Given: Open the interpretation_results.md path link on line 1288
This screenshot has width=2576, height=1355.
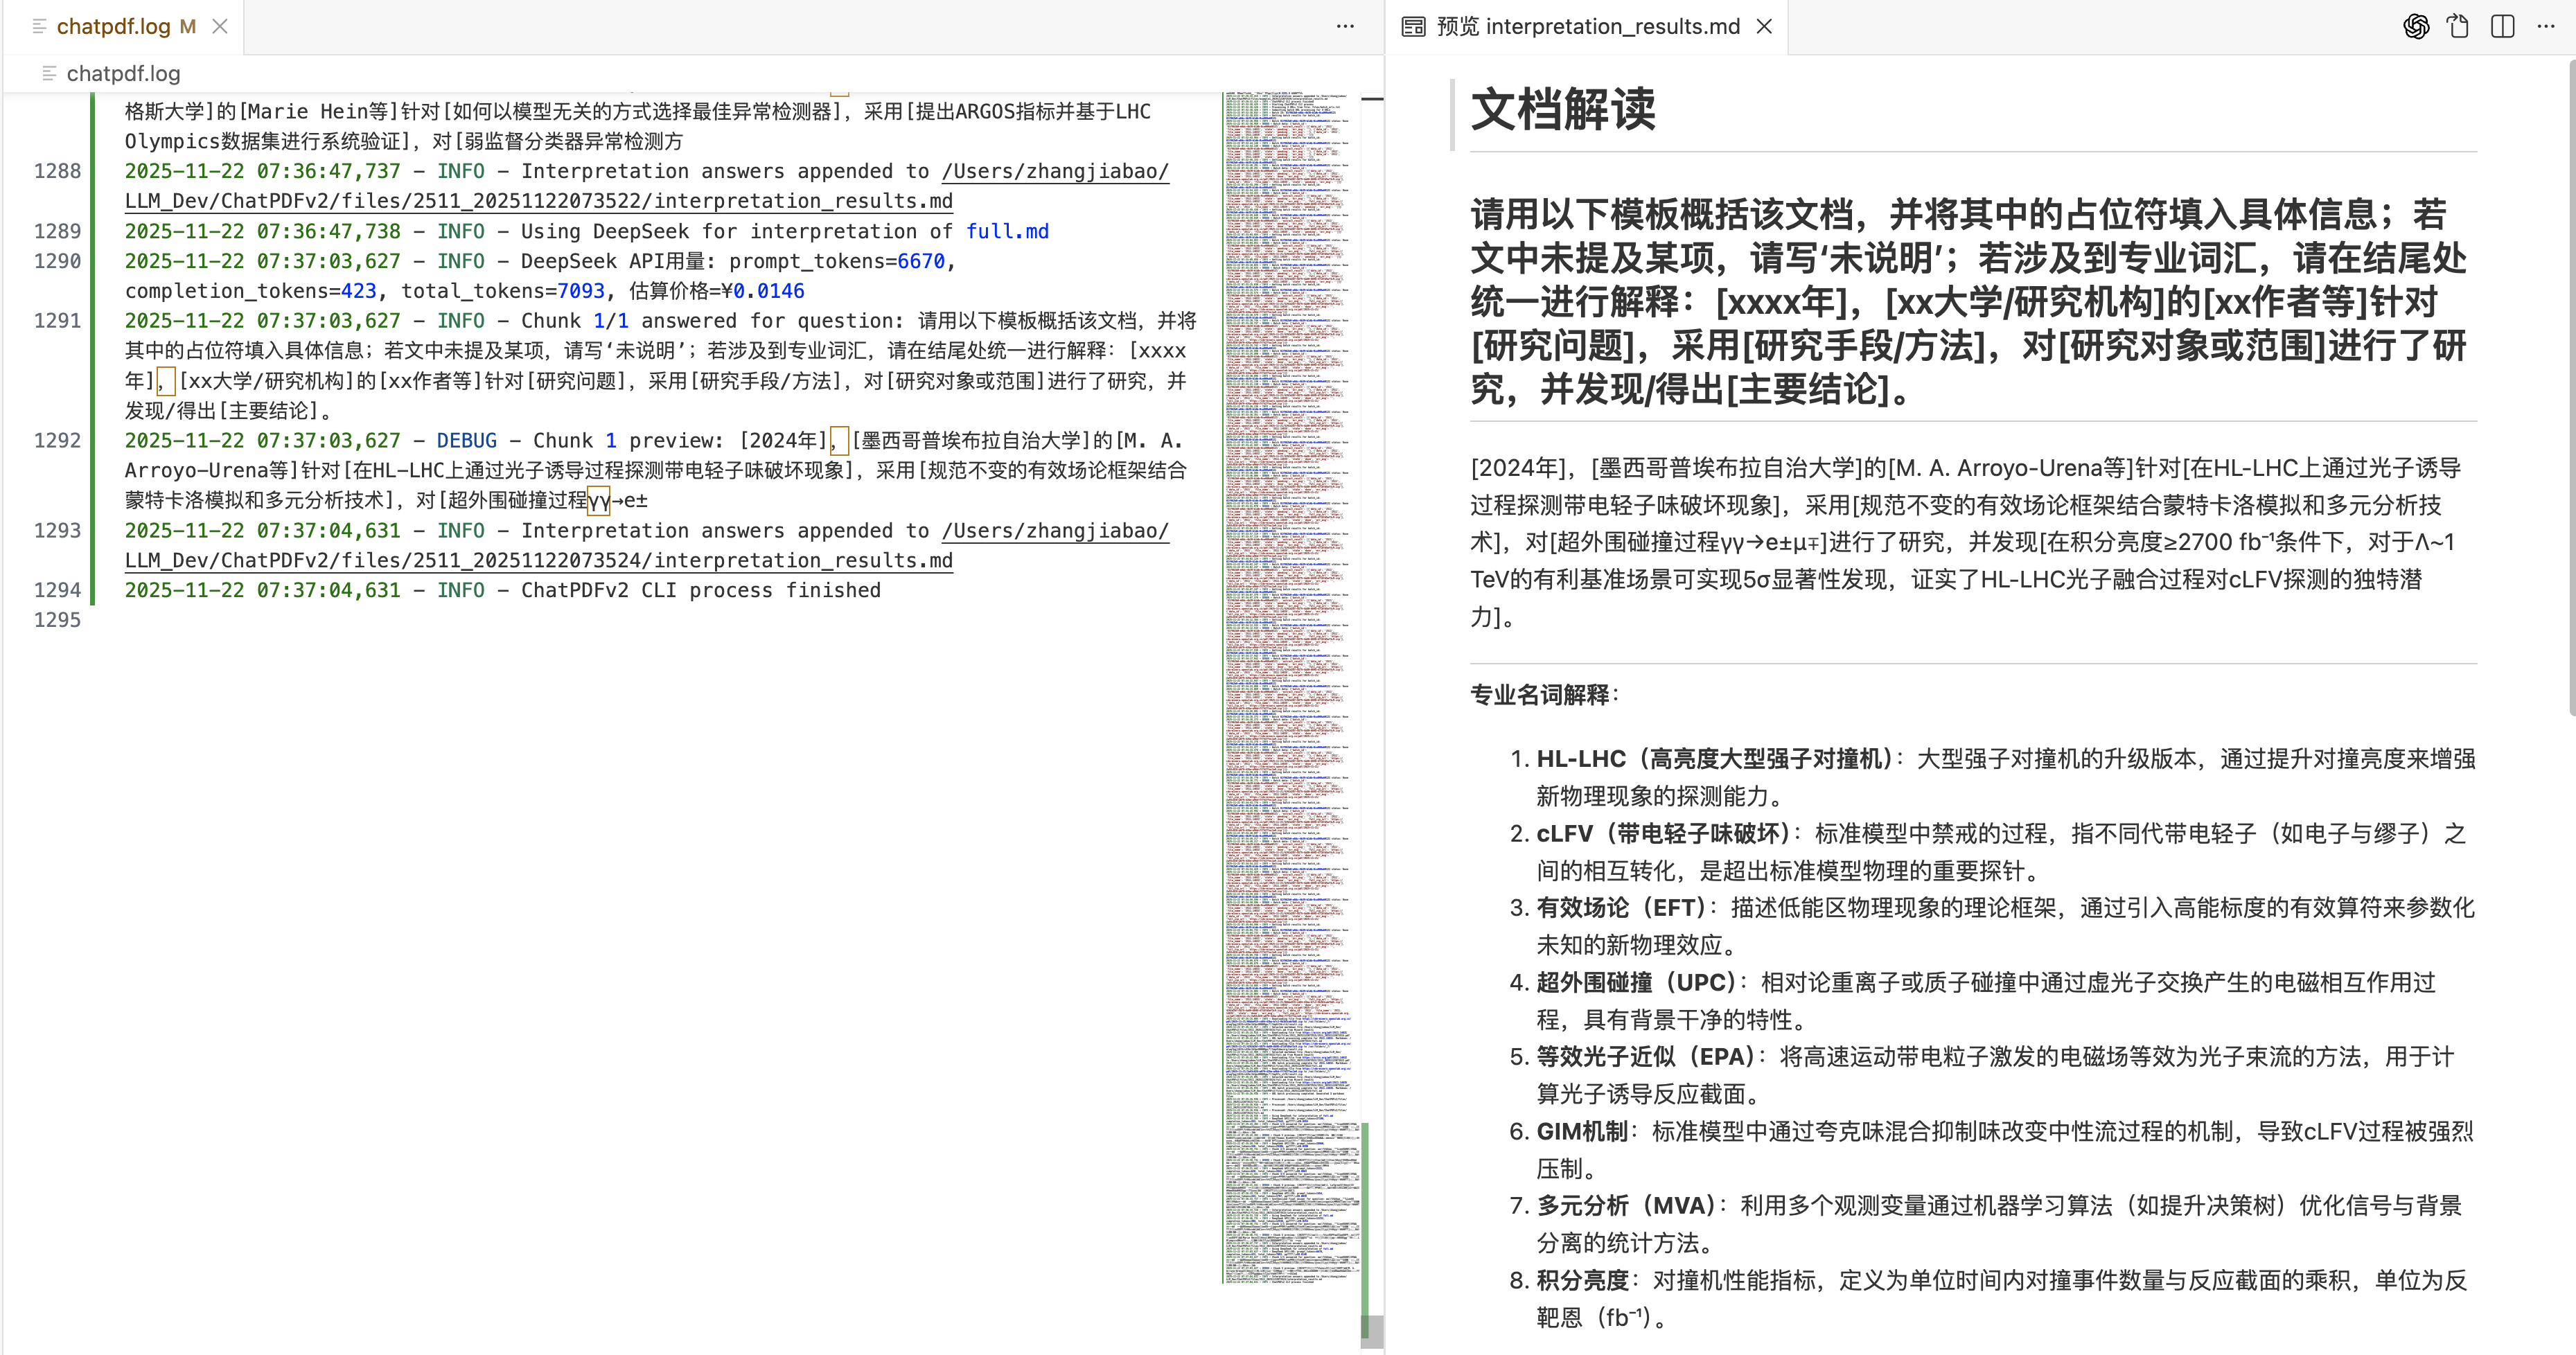Looking at the screenshot, I should pyautogui.click(x=646, y=186).
